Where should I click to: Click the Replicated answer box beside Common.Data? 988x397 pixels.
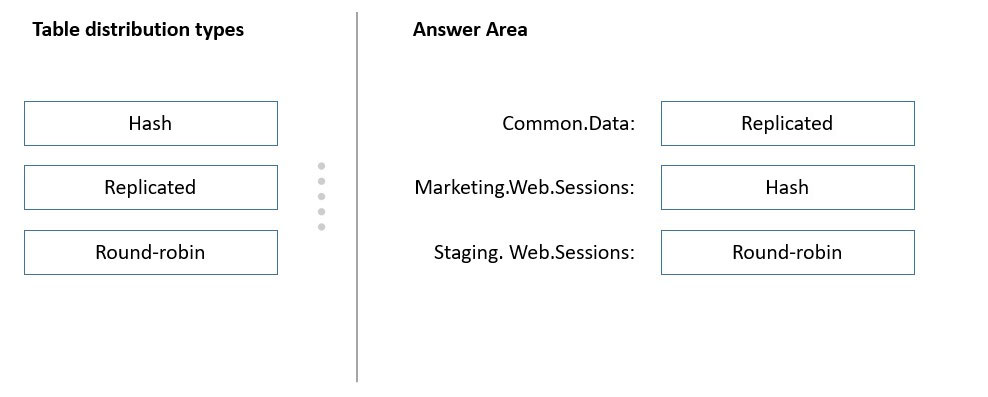788,124
